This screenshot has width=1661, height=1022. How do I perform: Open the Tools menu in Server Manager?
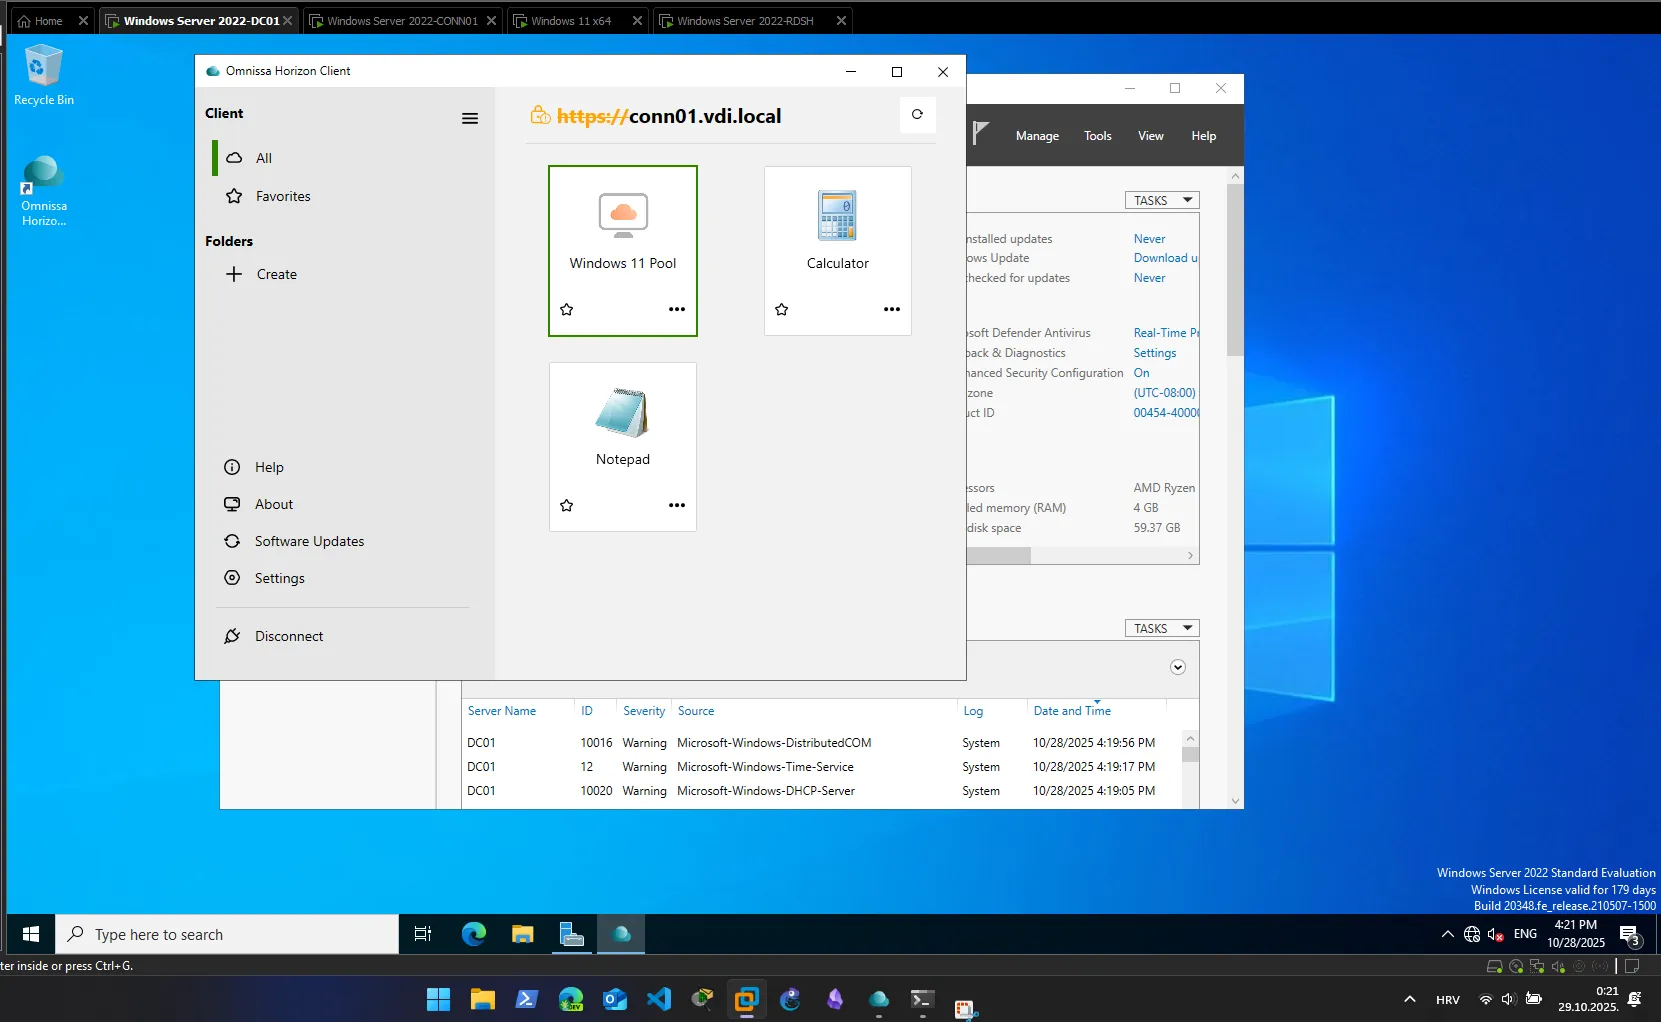(x=1096, y=135)
